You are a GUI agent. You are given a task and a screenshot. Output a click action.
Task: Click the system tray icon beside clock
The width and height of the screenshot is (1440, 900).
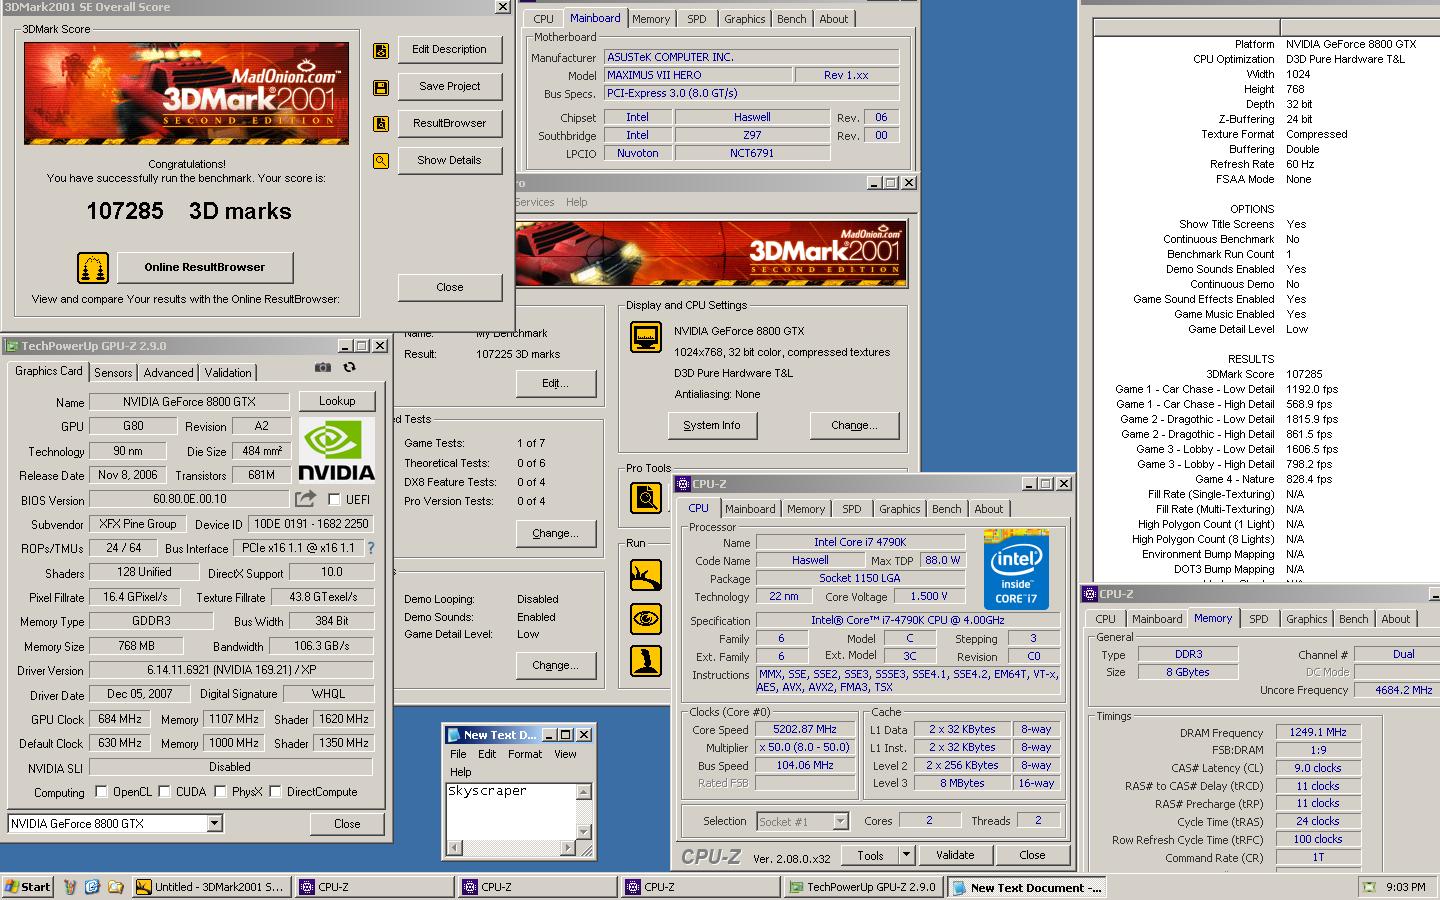pos(1369,887)
